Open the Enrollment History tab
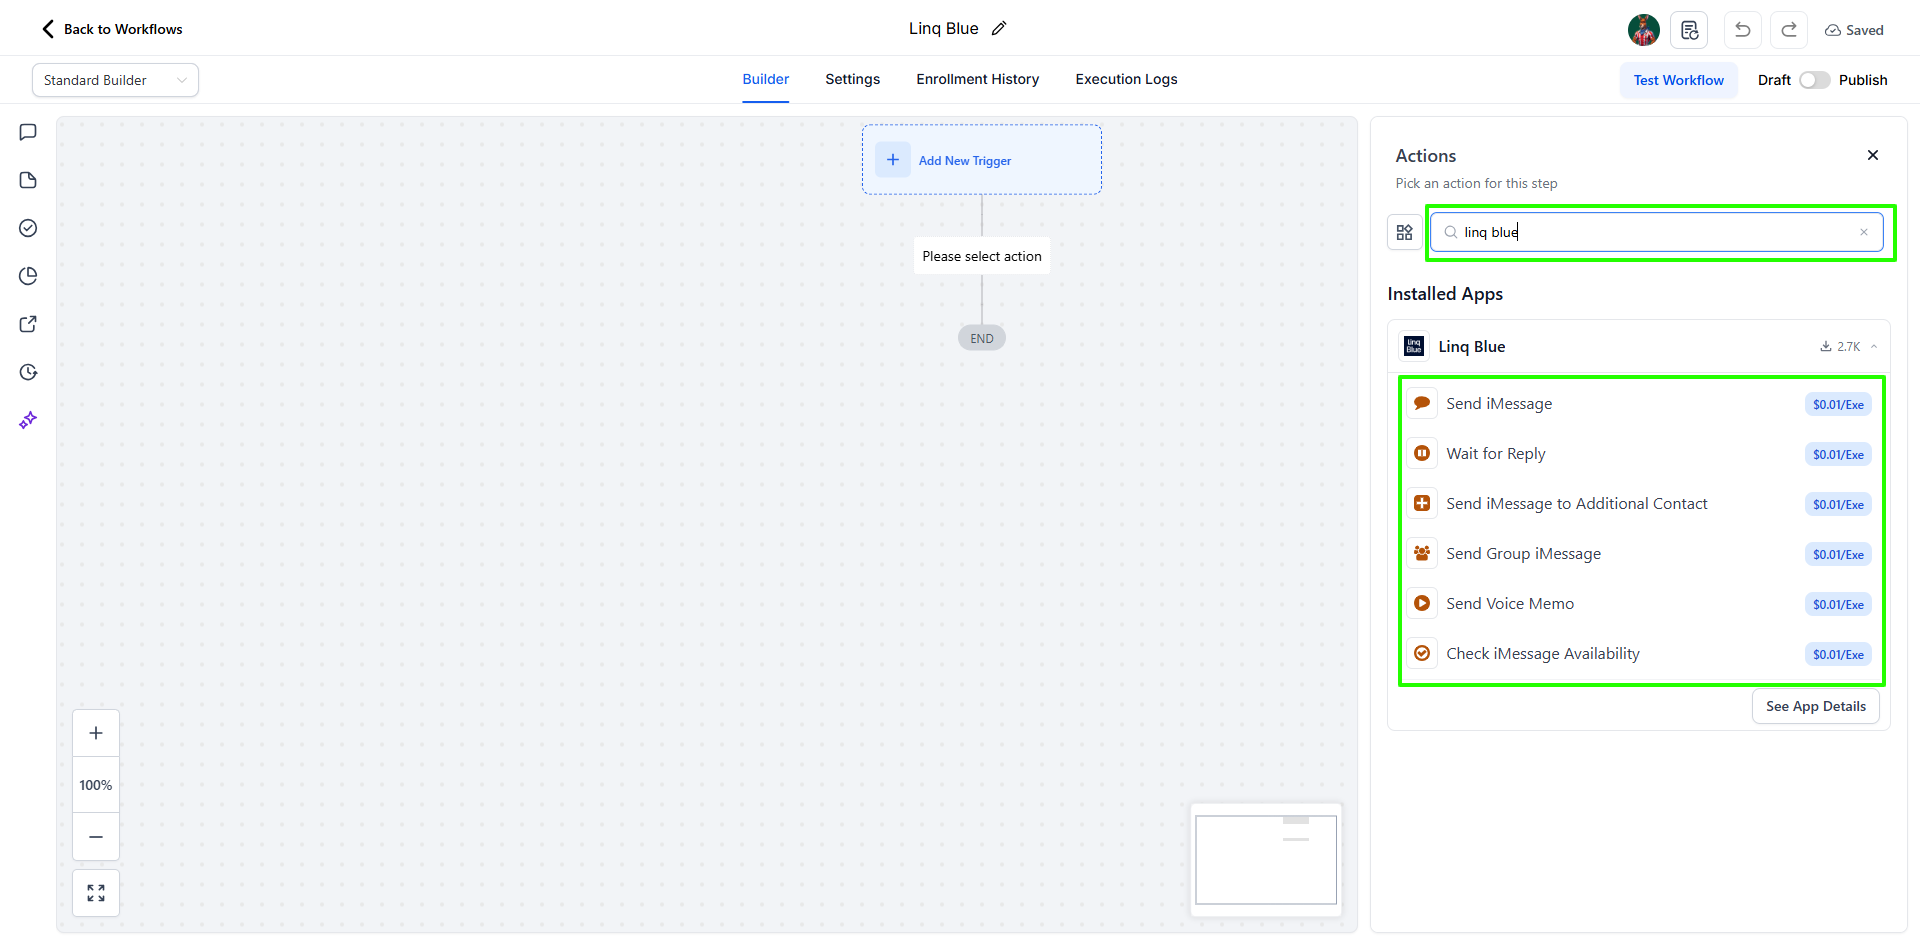This screenshot has height=945, width=1920. [978, 79]
